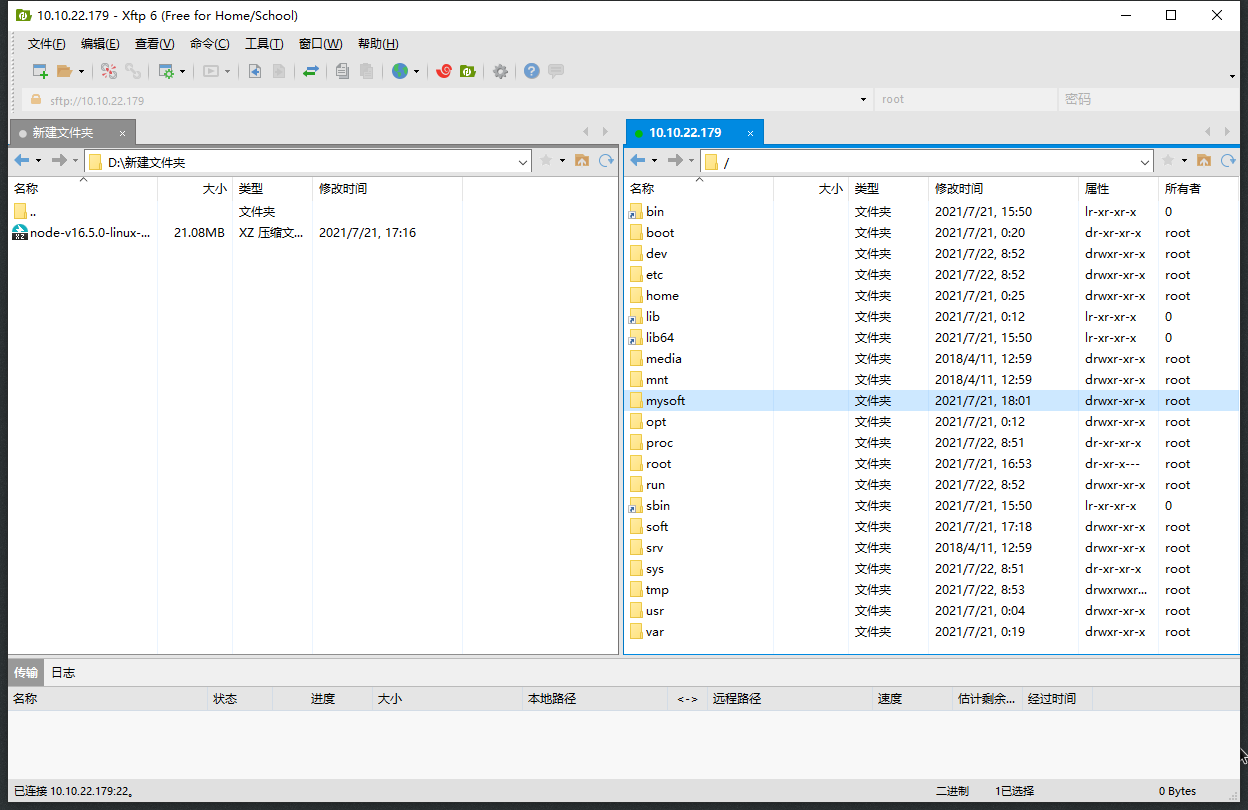Open the 文件(F) menu
The height and width of the screenshot is (810, 1248).
(46, 43)
